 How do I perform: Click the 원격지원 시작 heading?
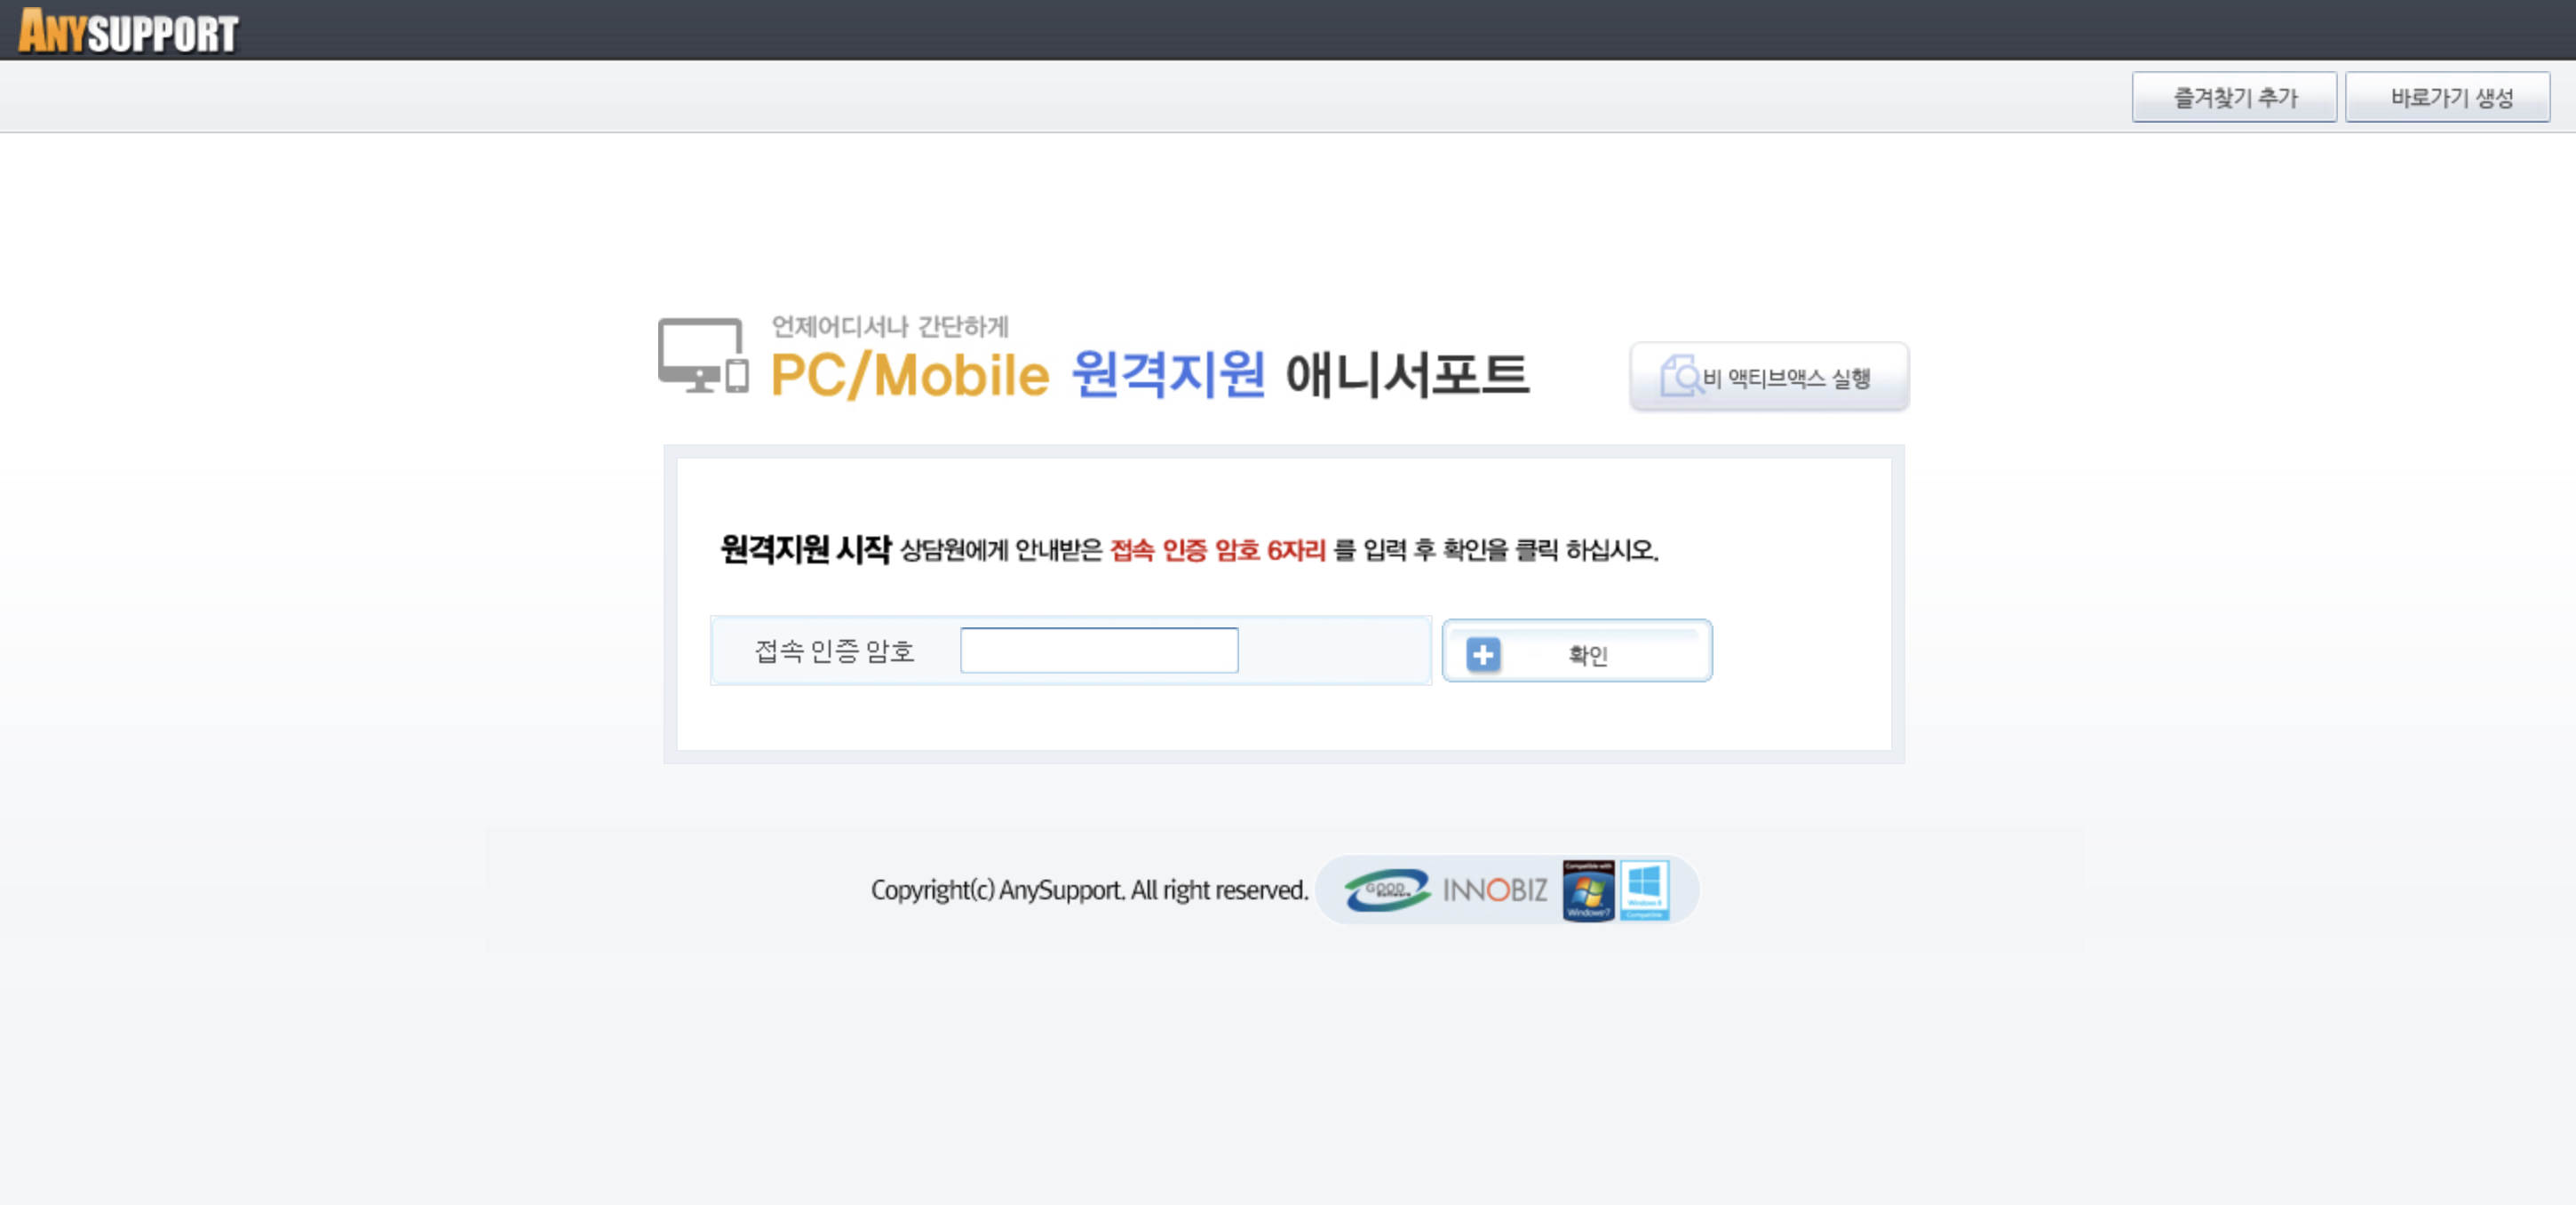click(x=805, y=548)
